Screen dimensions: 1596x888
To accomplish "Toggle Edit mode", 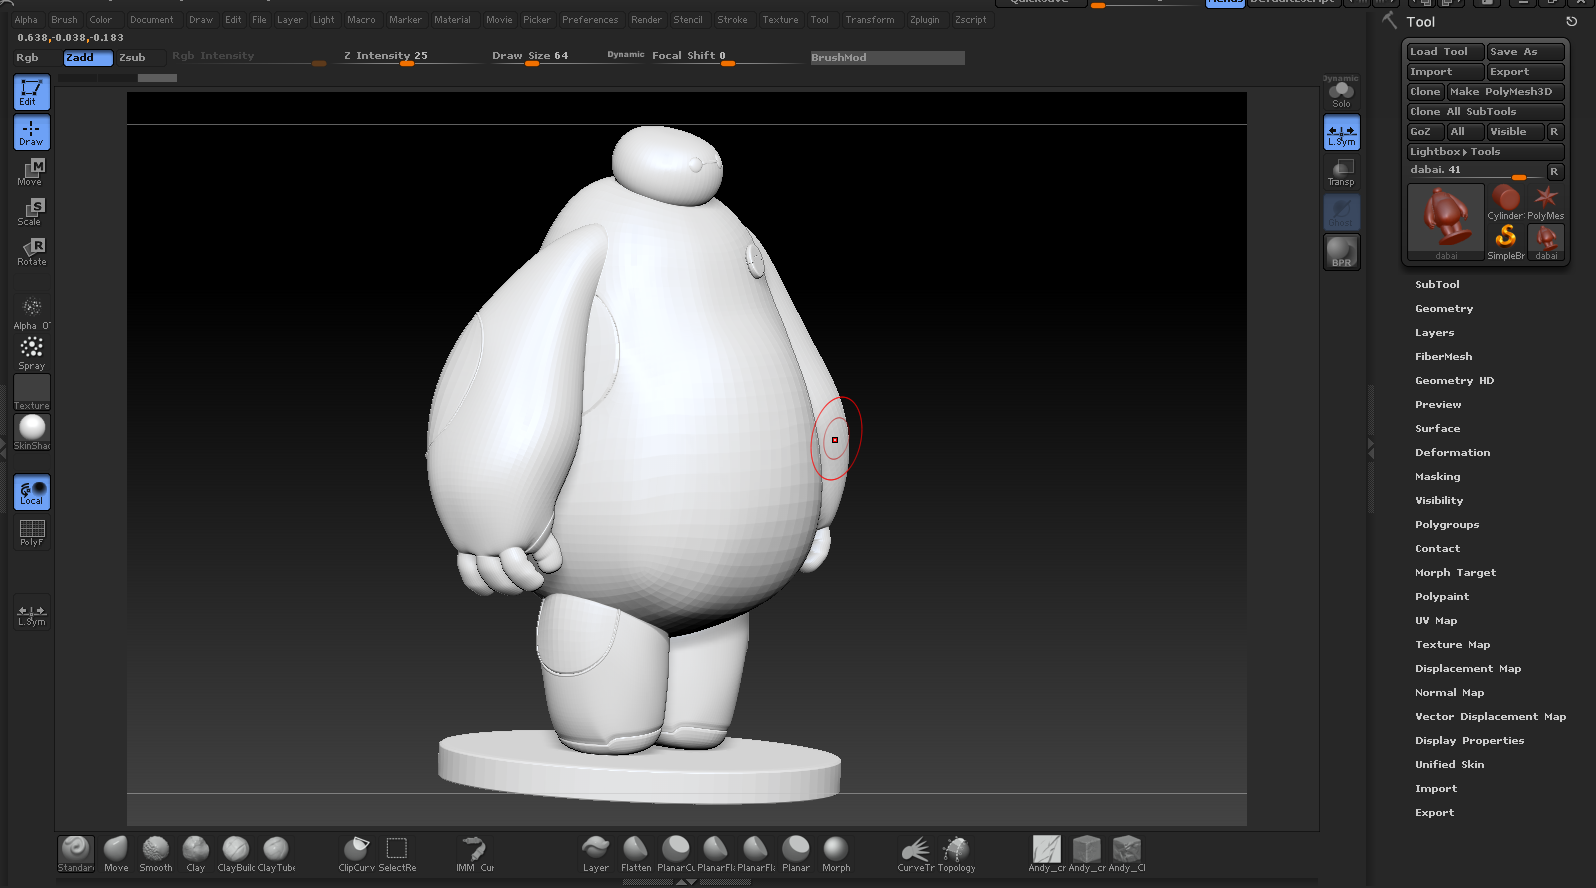I will point(32,92).
